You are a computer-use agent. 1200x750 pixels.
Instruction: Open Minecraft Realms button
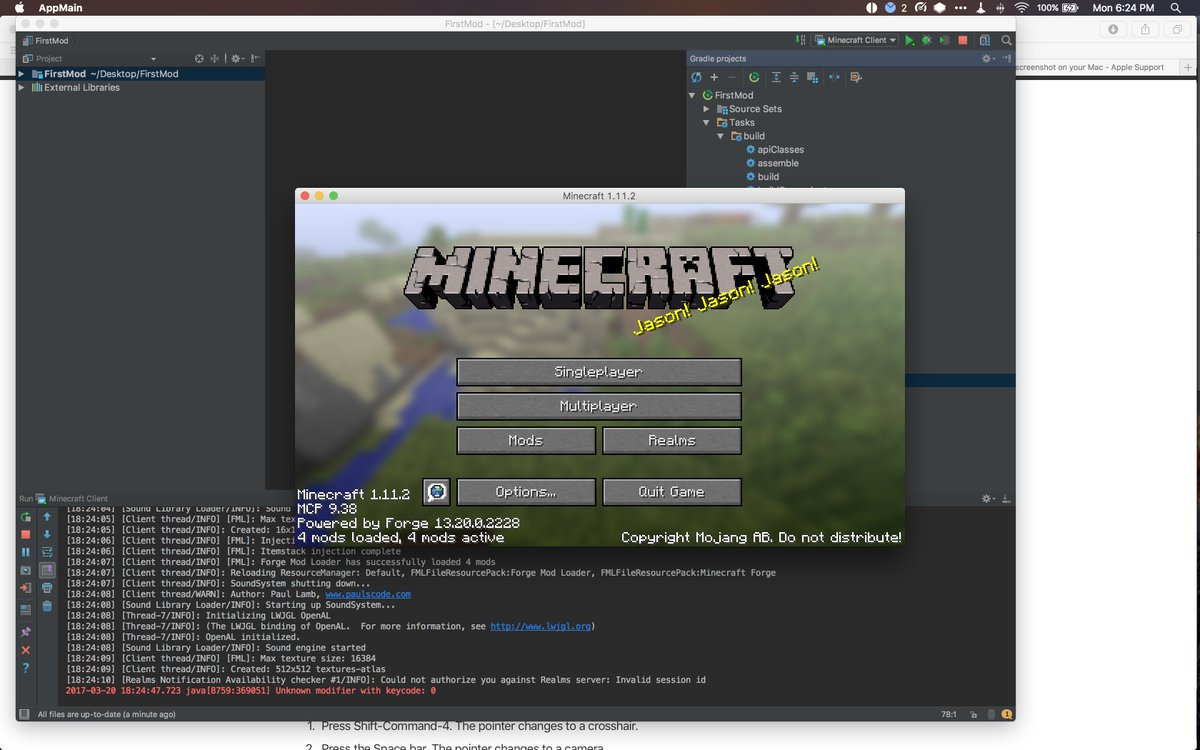click(x=671, y=440)
